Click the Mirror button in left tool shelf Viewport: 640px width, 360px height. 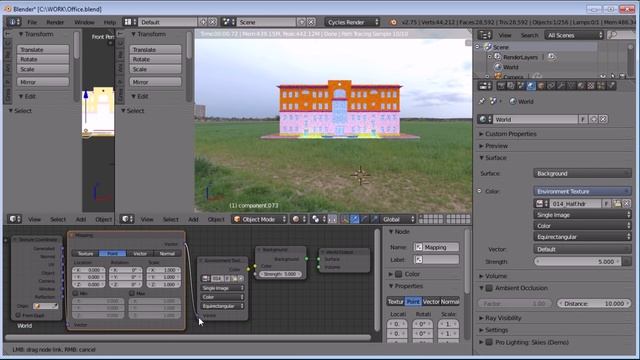pos(43,82)
